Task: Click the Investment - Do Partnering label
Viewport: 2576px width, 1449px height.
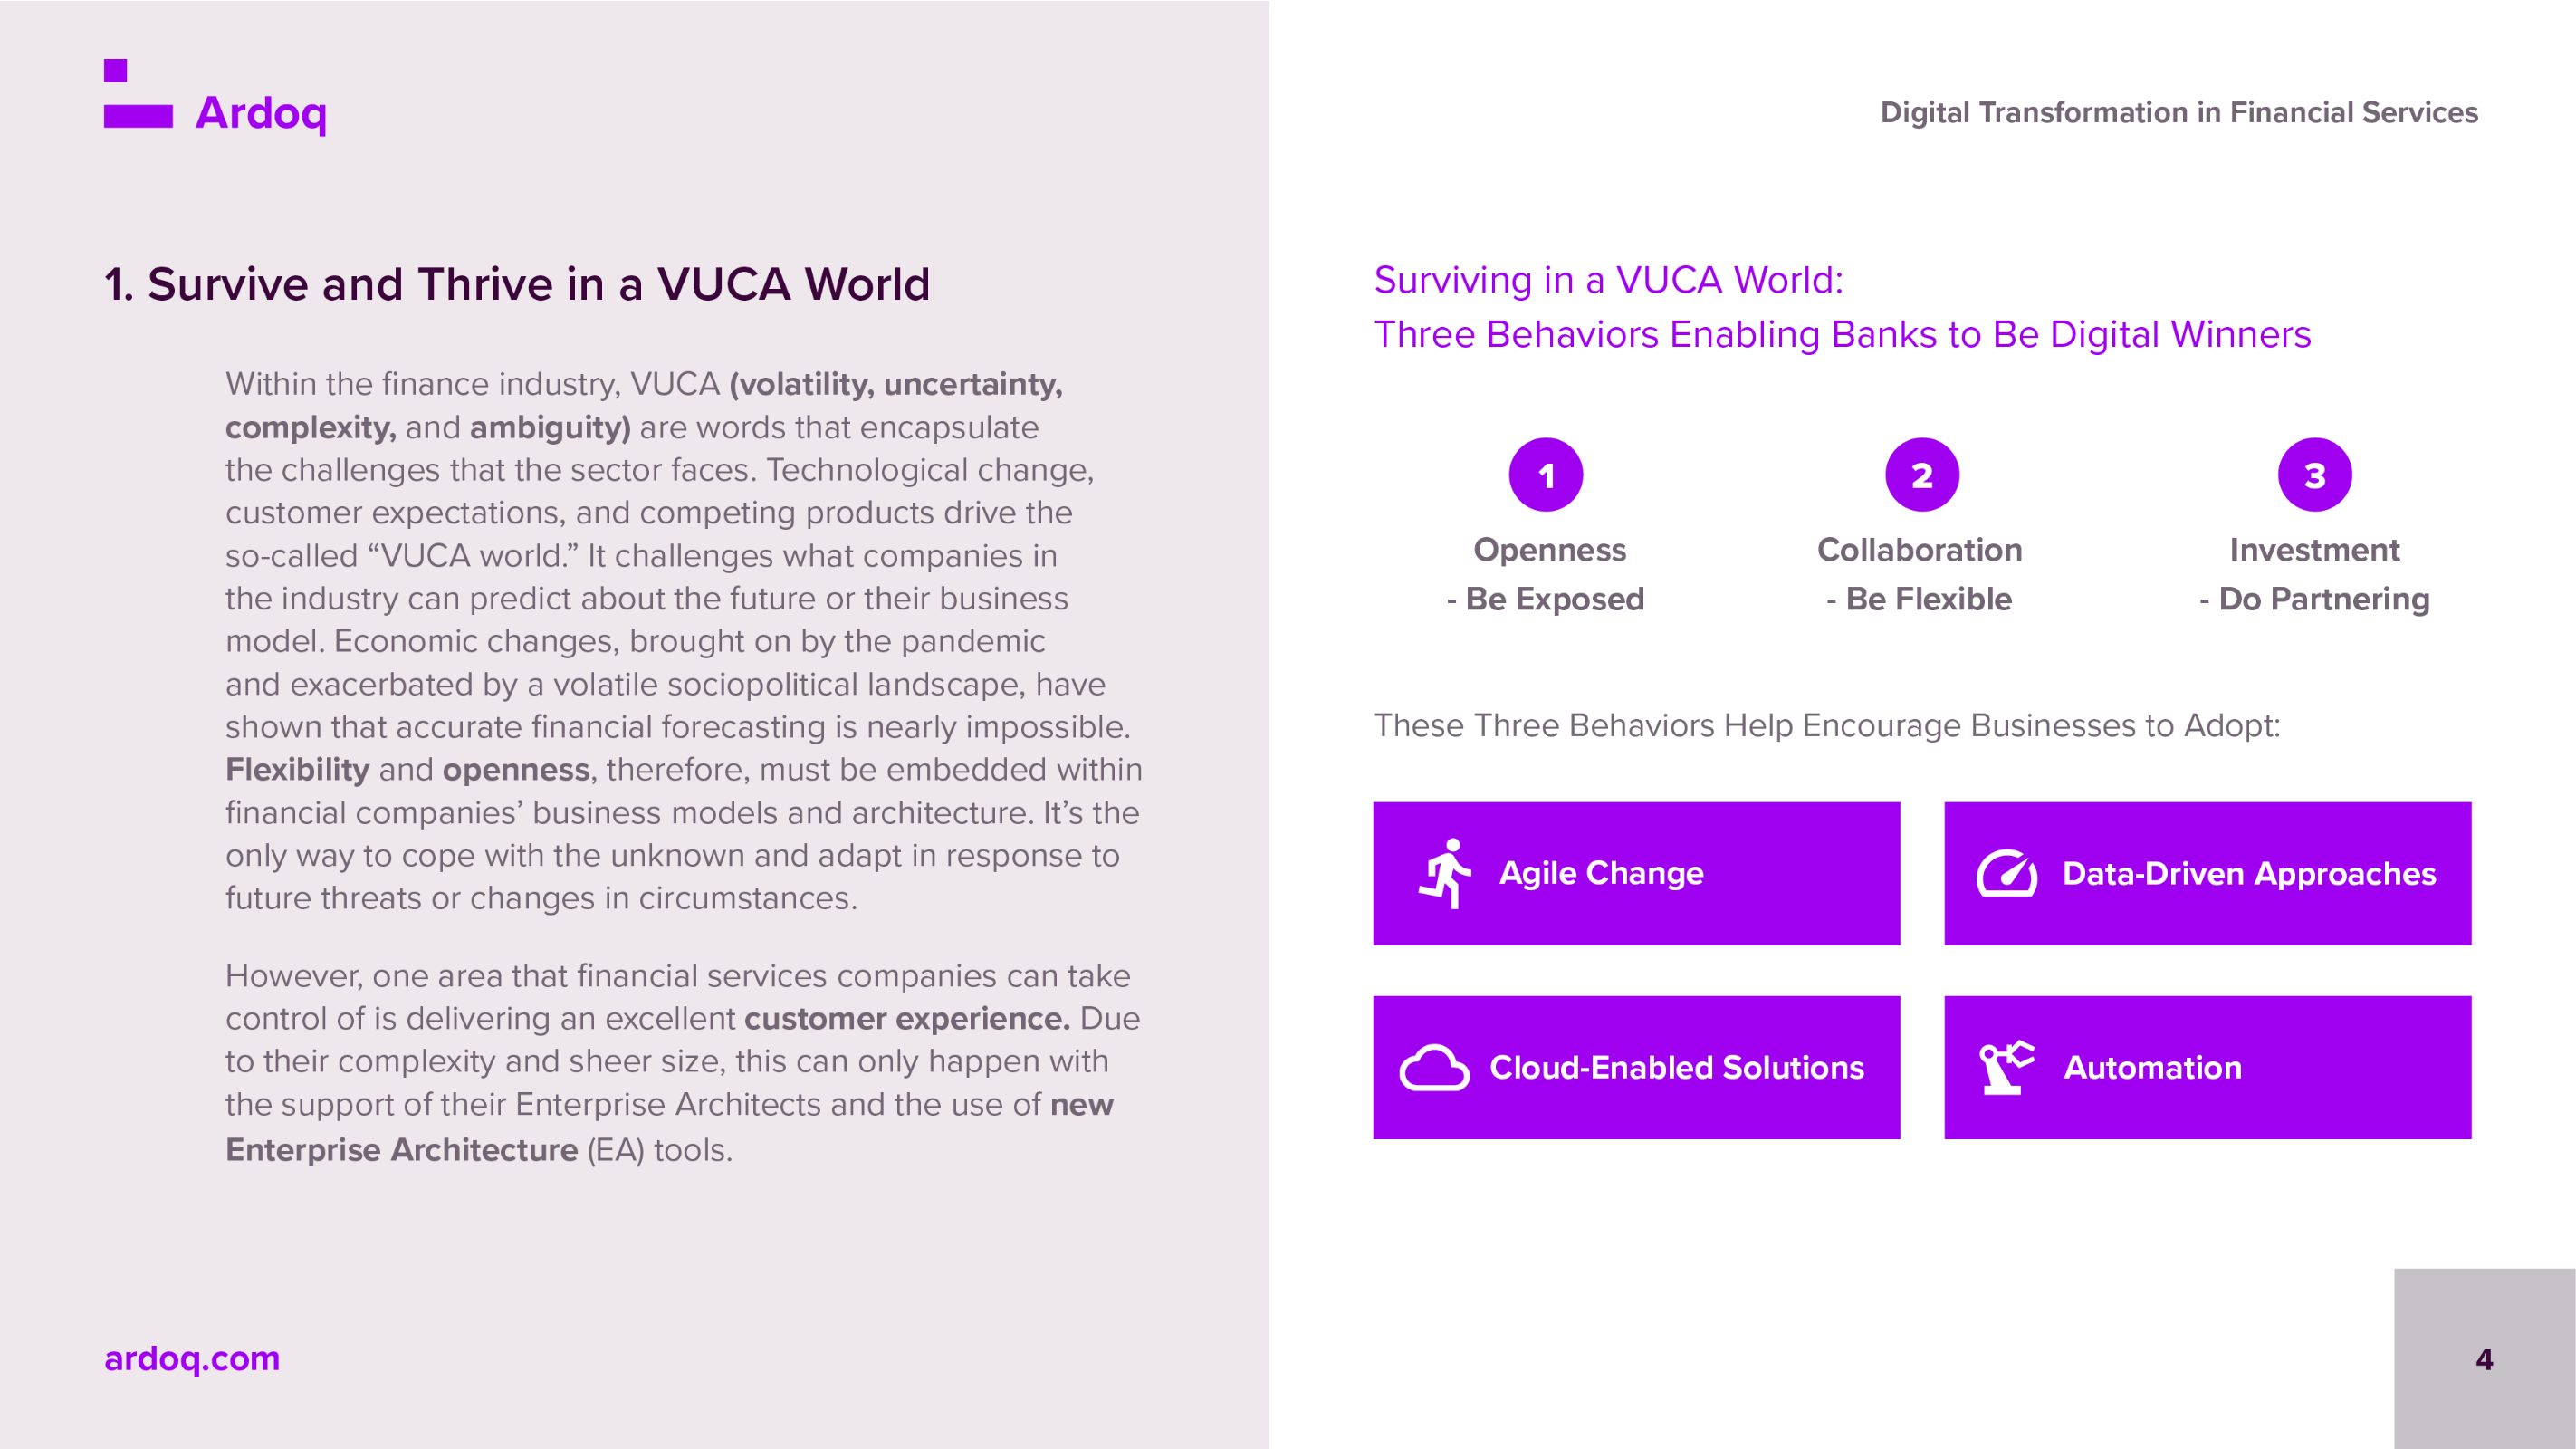Action: [2314, 574]
